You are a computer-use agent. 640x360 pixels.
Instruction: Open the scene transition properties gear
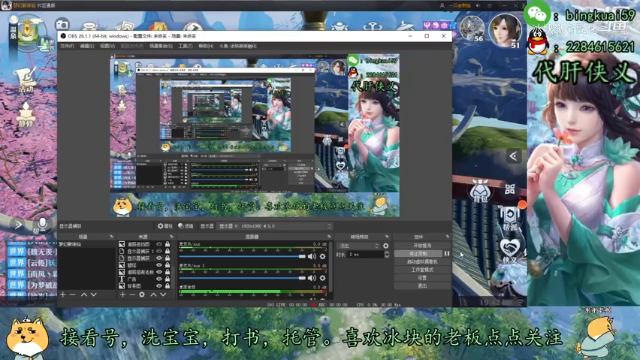point(386,246)
